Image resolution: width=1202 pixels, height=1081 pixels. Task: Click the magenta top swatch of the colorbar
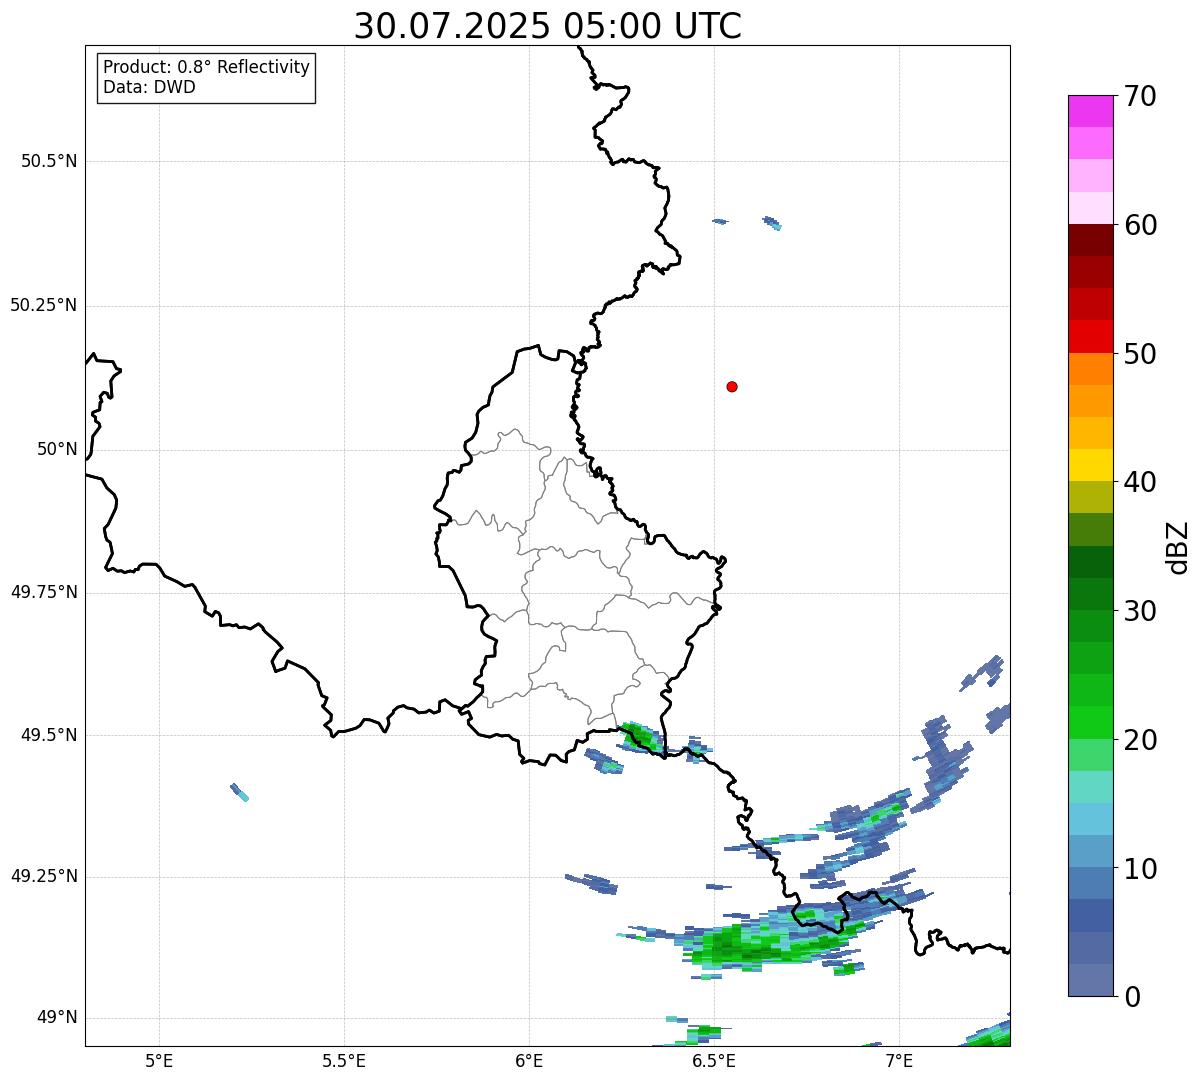coord(1090,111)
